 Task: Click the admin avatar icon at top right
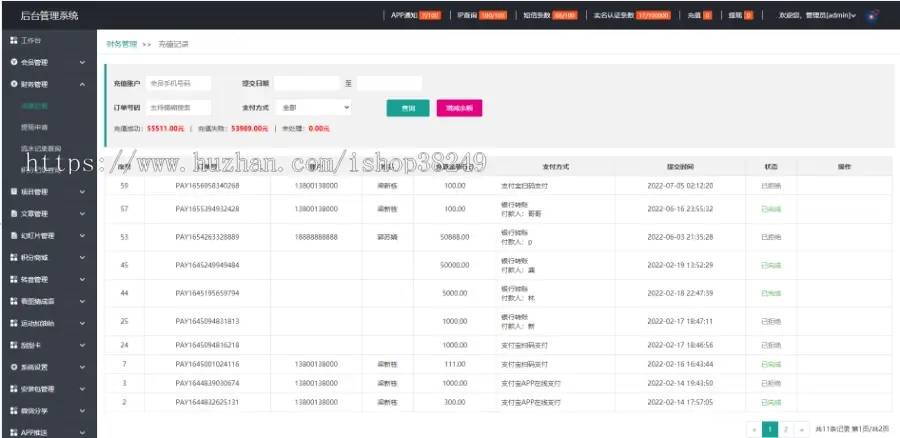click(872, 16)
